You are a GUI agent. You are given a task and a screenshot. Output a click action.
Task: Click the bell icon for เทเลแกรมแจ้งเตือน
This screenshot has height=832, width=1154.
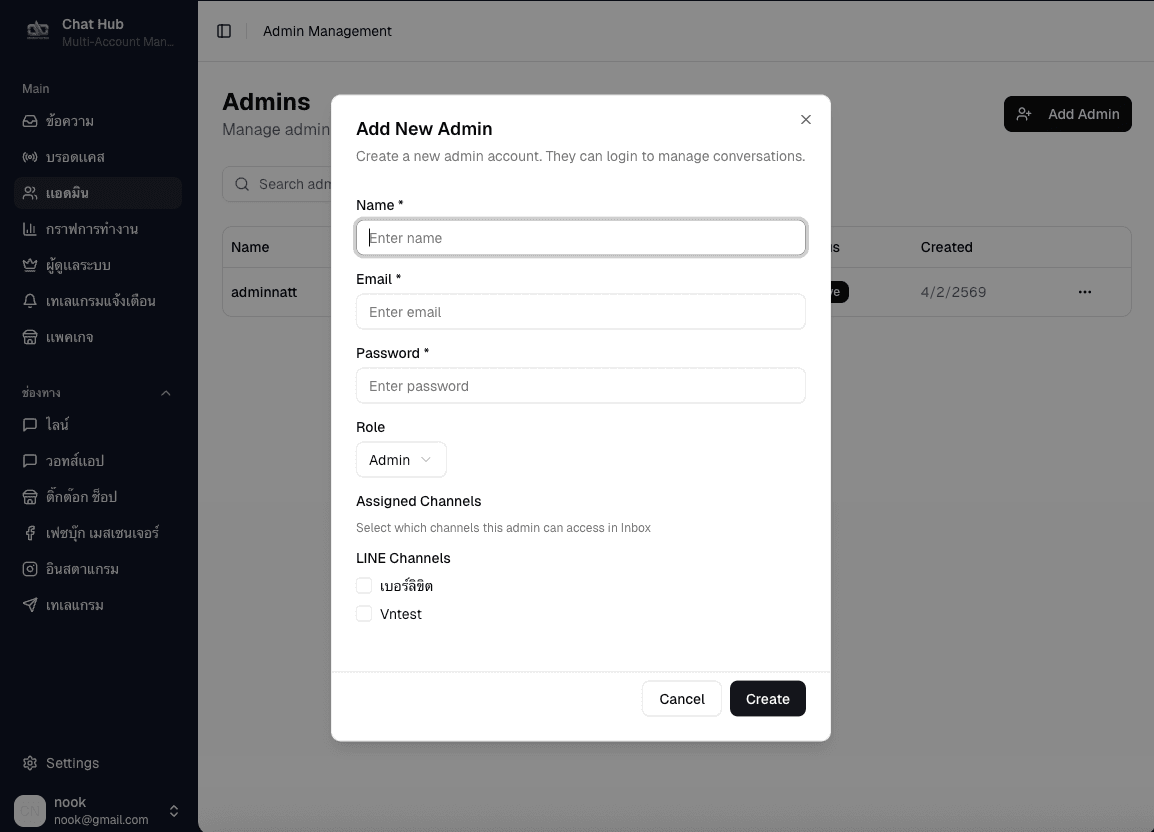tap(30, 301)
